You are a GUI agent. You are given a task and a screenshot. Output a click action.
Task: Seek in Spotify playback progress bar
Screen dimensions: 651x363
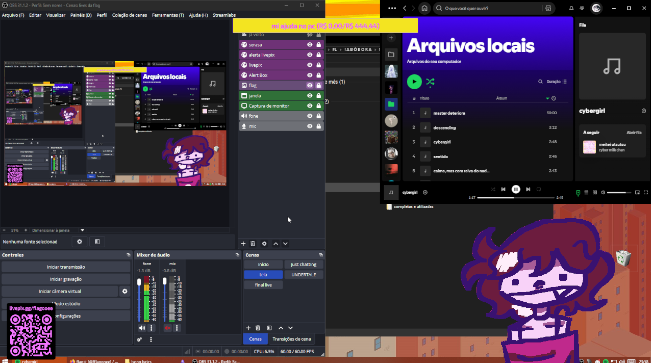click(516, 198)
